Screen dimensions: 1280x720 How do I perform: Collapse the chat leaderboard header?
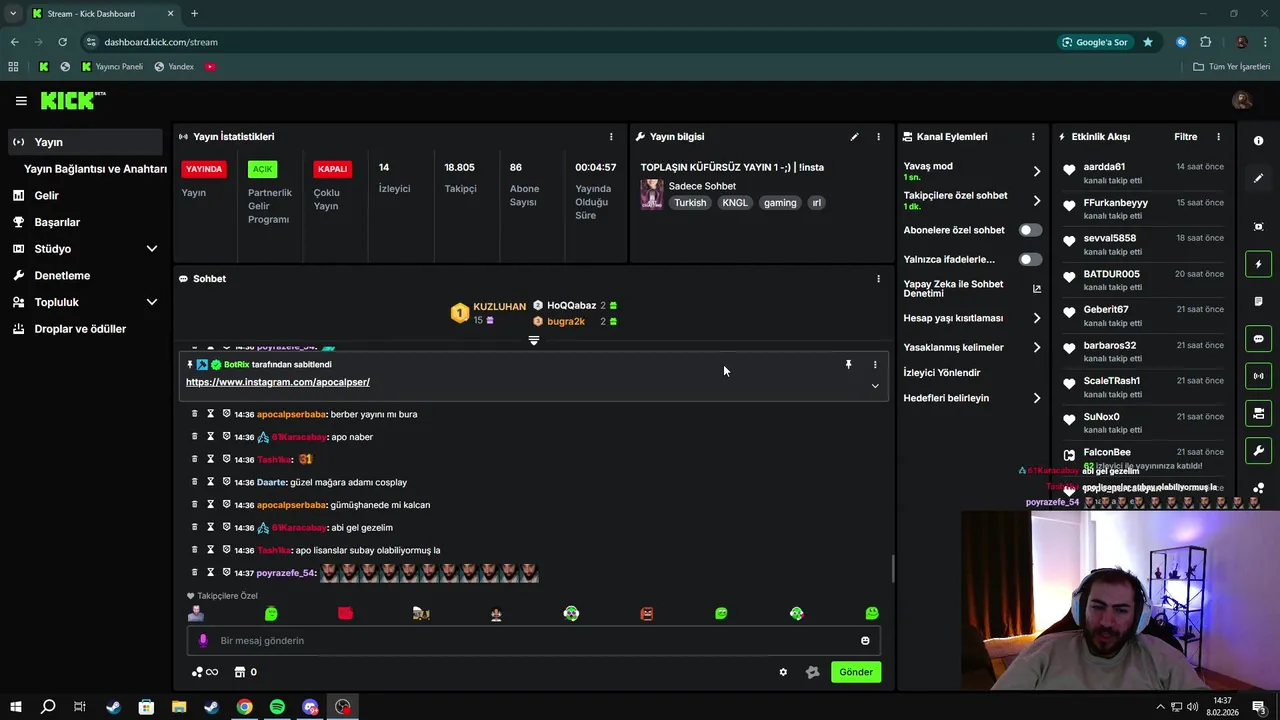(x=533, y=340)
